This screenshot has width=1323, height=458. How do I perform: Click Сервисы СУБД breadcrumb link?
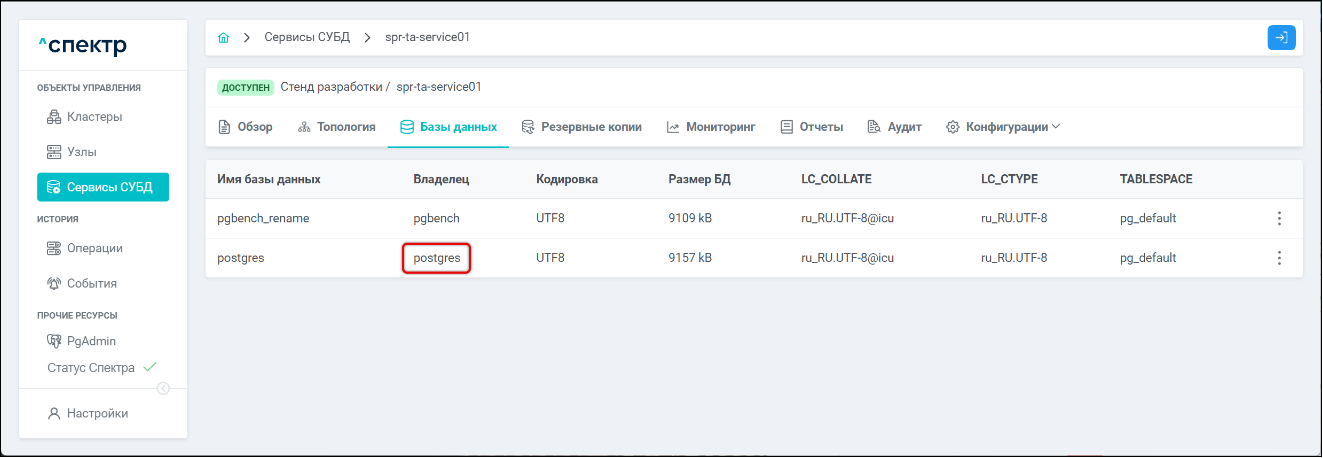(307, 38)
